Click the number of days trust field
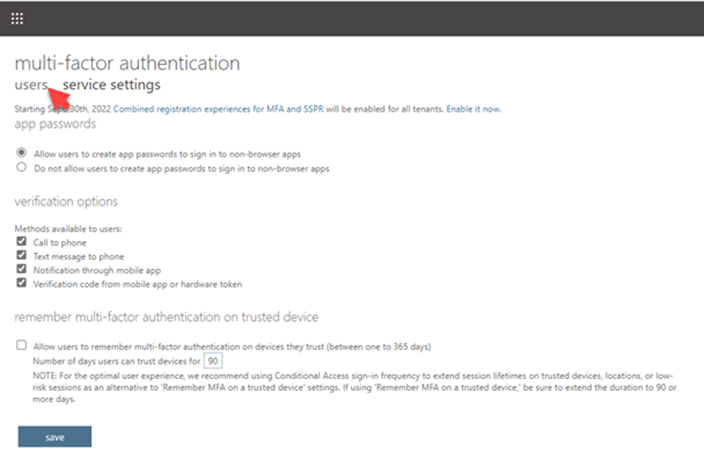This screenshot has width=704, height=474. (212, 359)
